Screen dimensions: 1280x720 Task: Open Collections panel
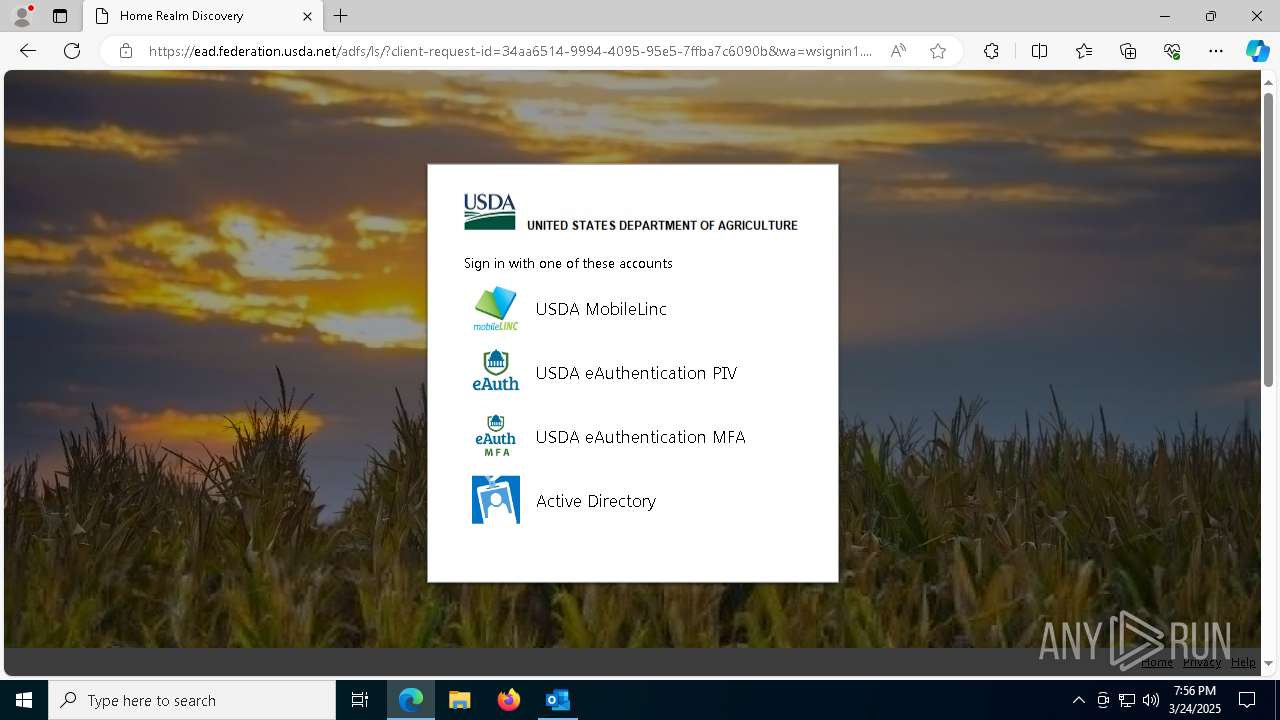[x=1128, y=51]
